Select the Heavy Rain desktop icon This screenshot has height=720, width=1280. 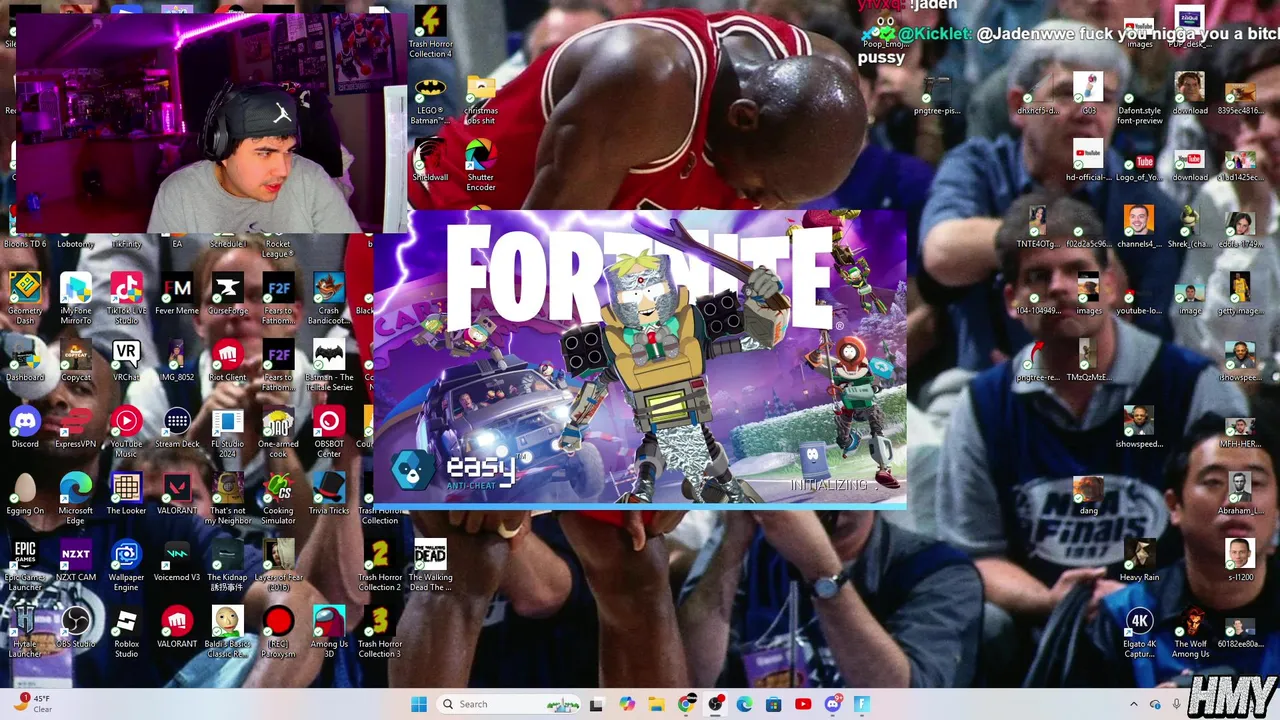1139,561
